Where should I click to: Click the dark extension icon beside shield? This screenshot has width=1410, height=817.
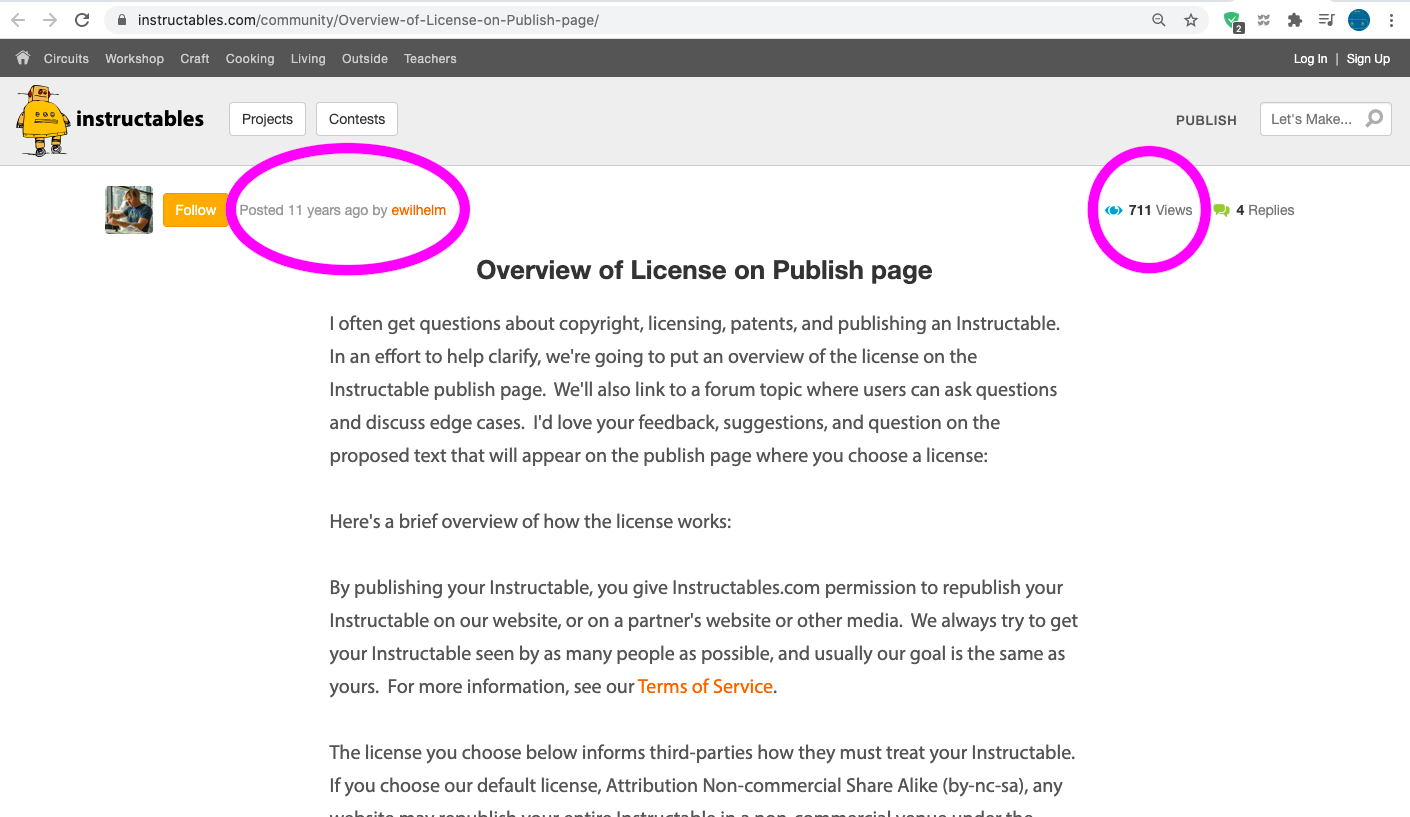[1264, 20]
